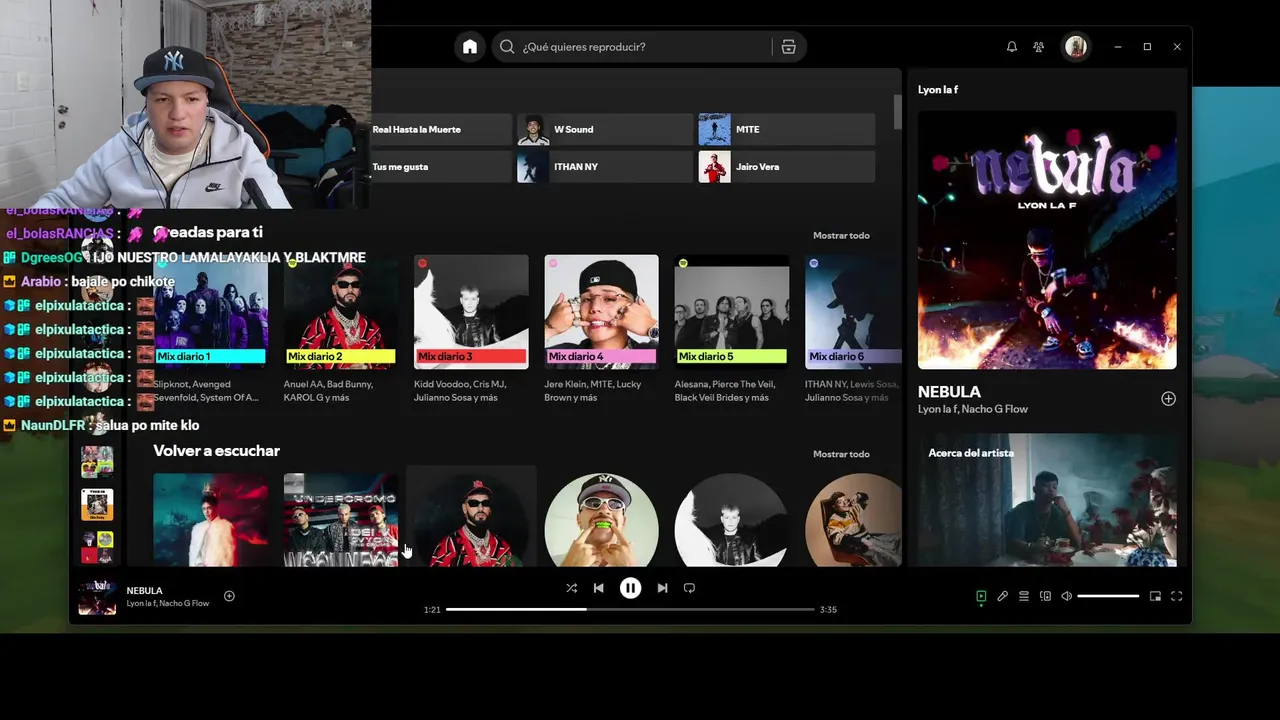Open the NEBULA album artwork in side panel
The image size is (1280, 720).
point(1047,240)
